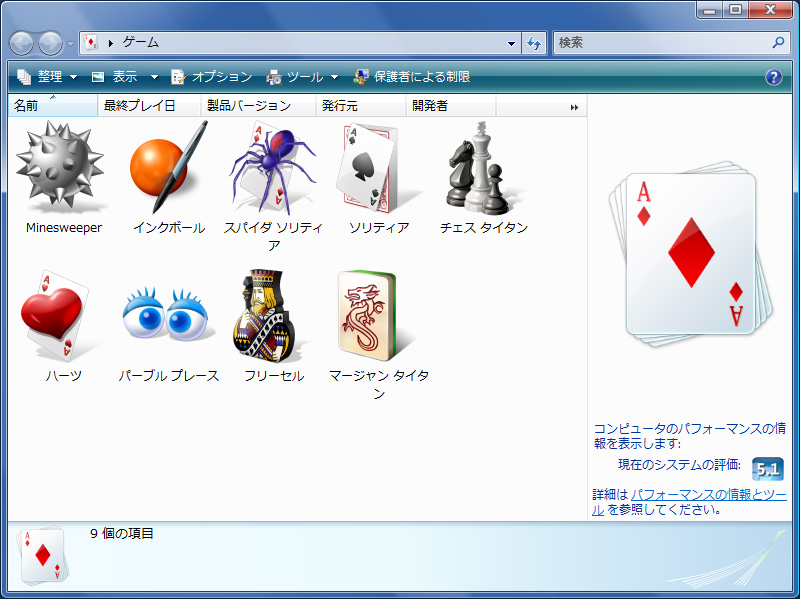The image size is (800, 600).
Task: Select the フリーセル king card icon
Action: [265, 315]
